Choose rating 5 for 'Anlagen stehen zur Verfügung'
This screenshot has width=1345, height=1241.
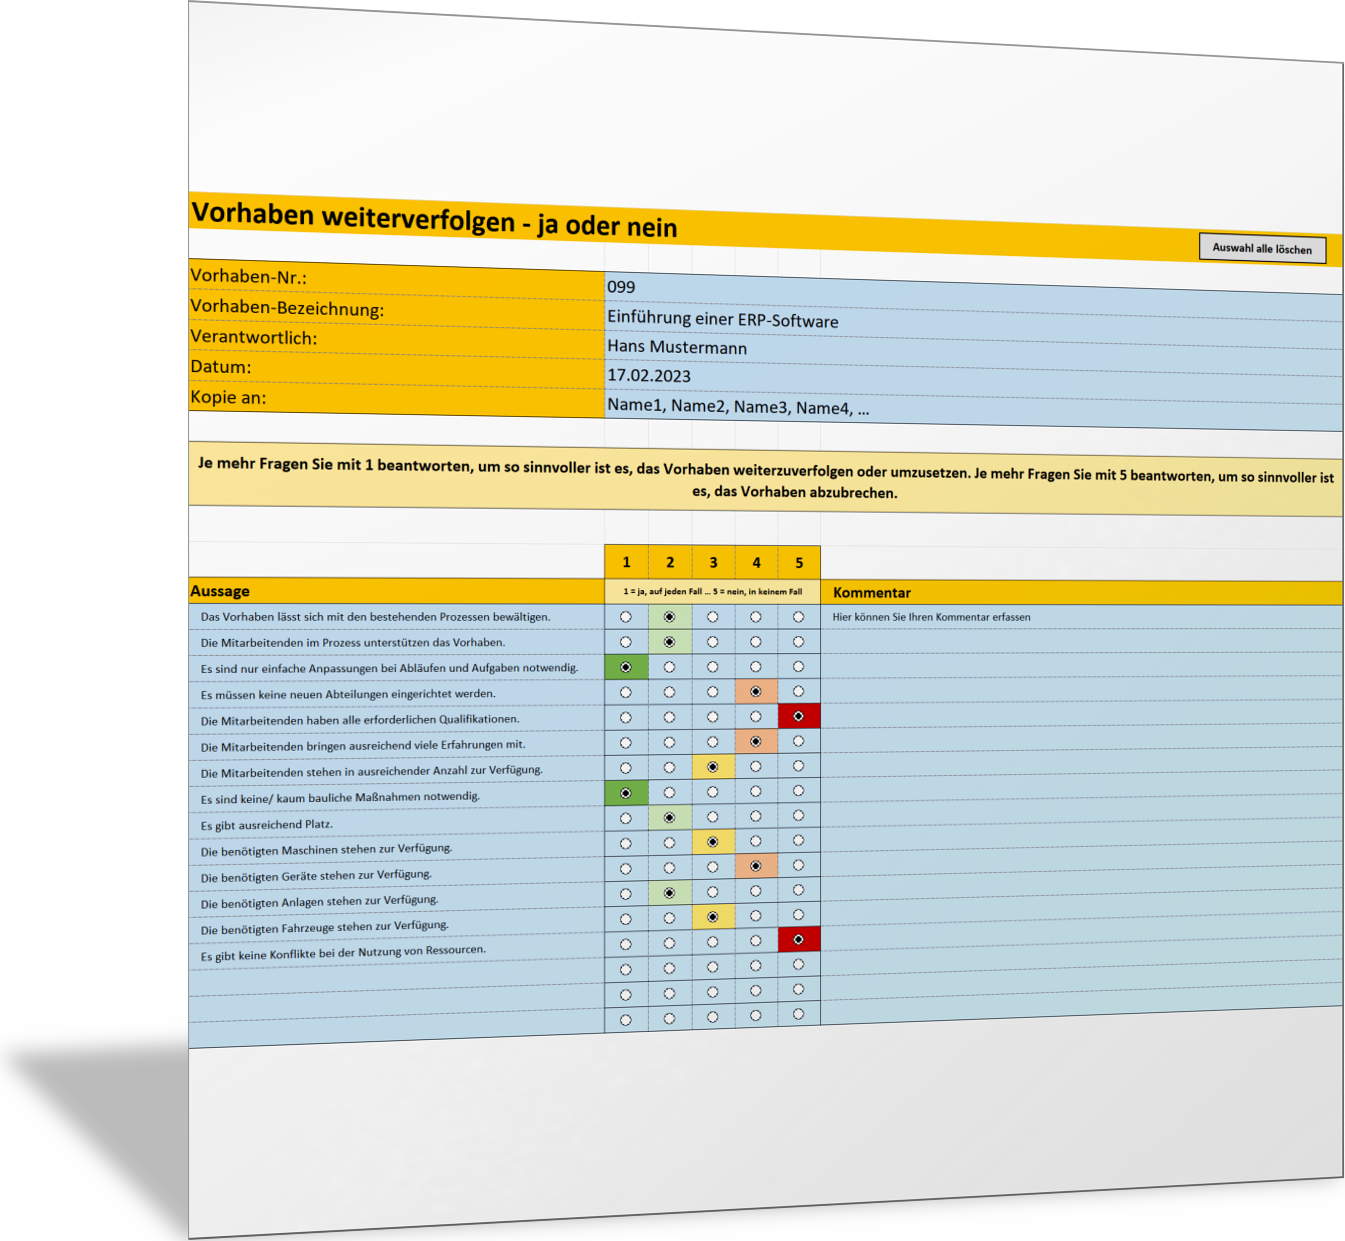(x=798, y=890)
